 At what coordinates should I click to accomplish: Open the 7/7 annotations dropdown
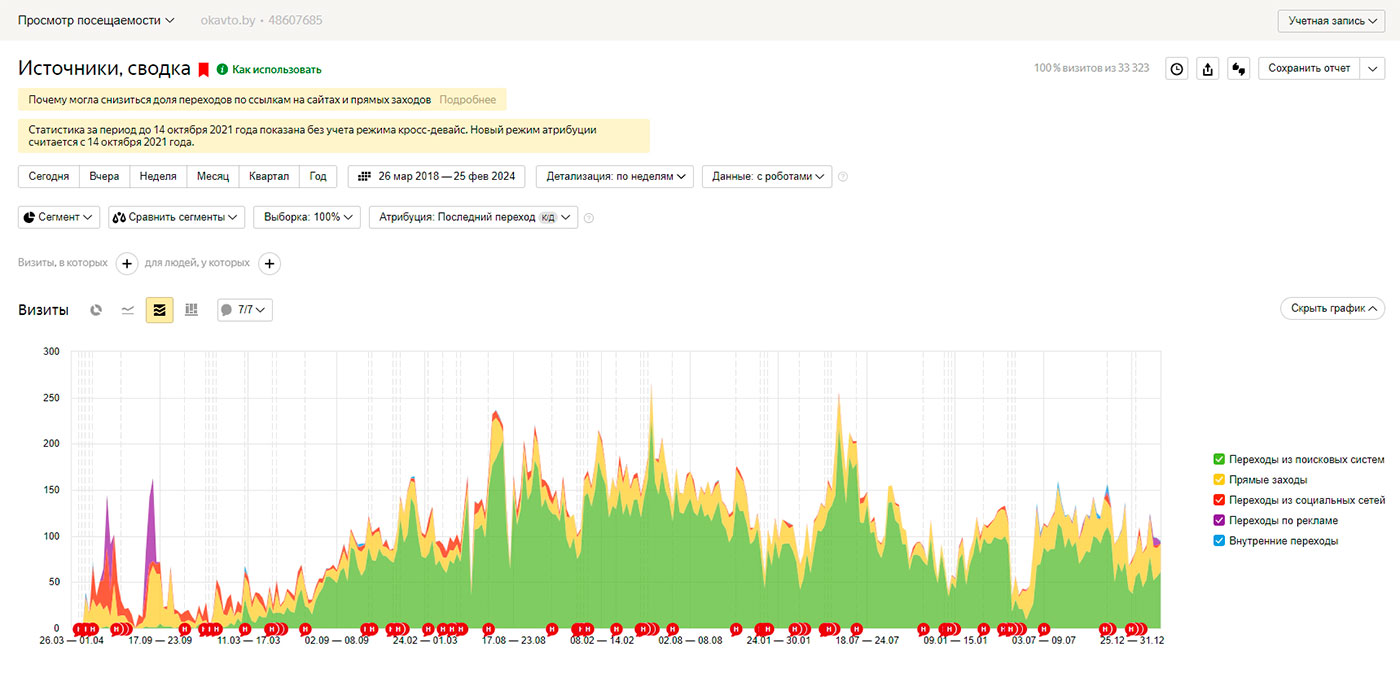pos(245,310)
